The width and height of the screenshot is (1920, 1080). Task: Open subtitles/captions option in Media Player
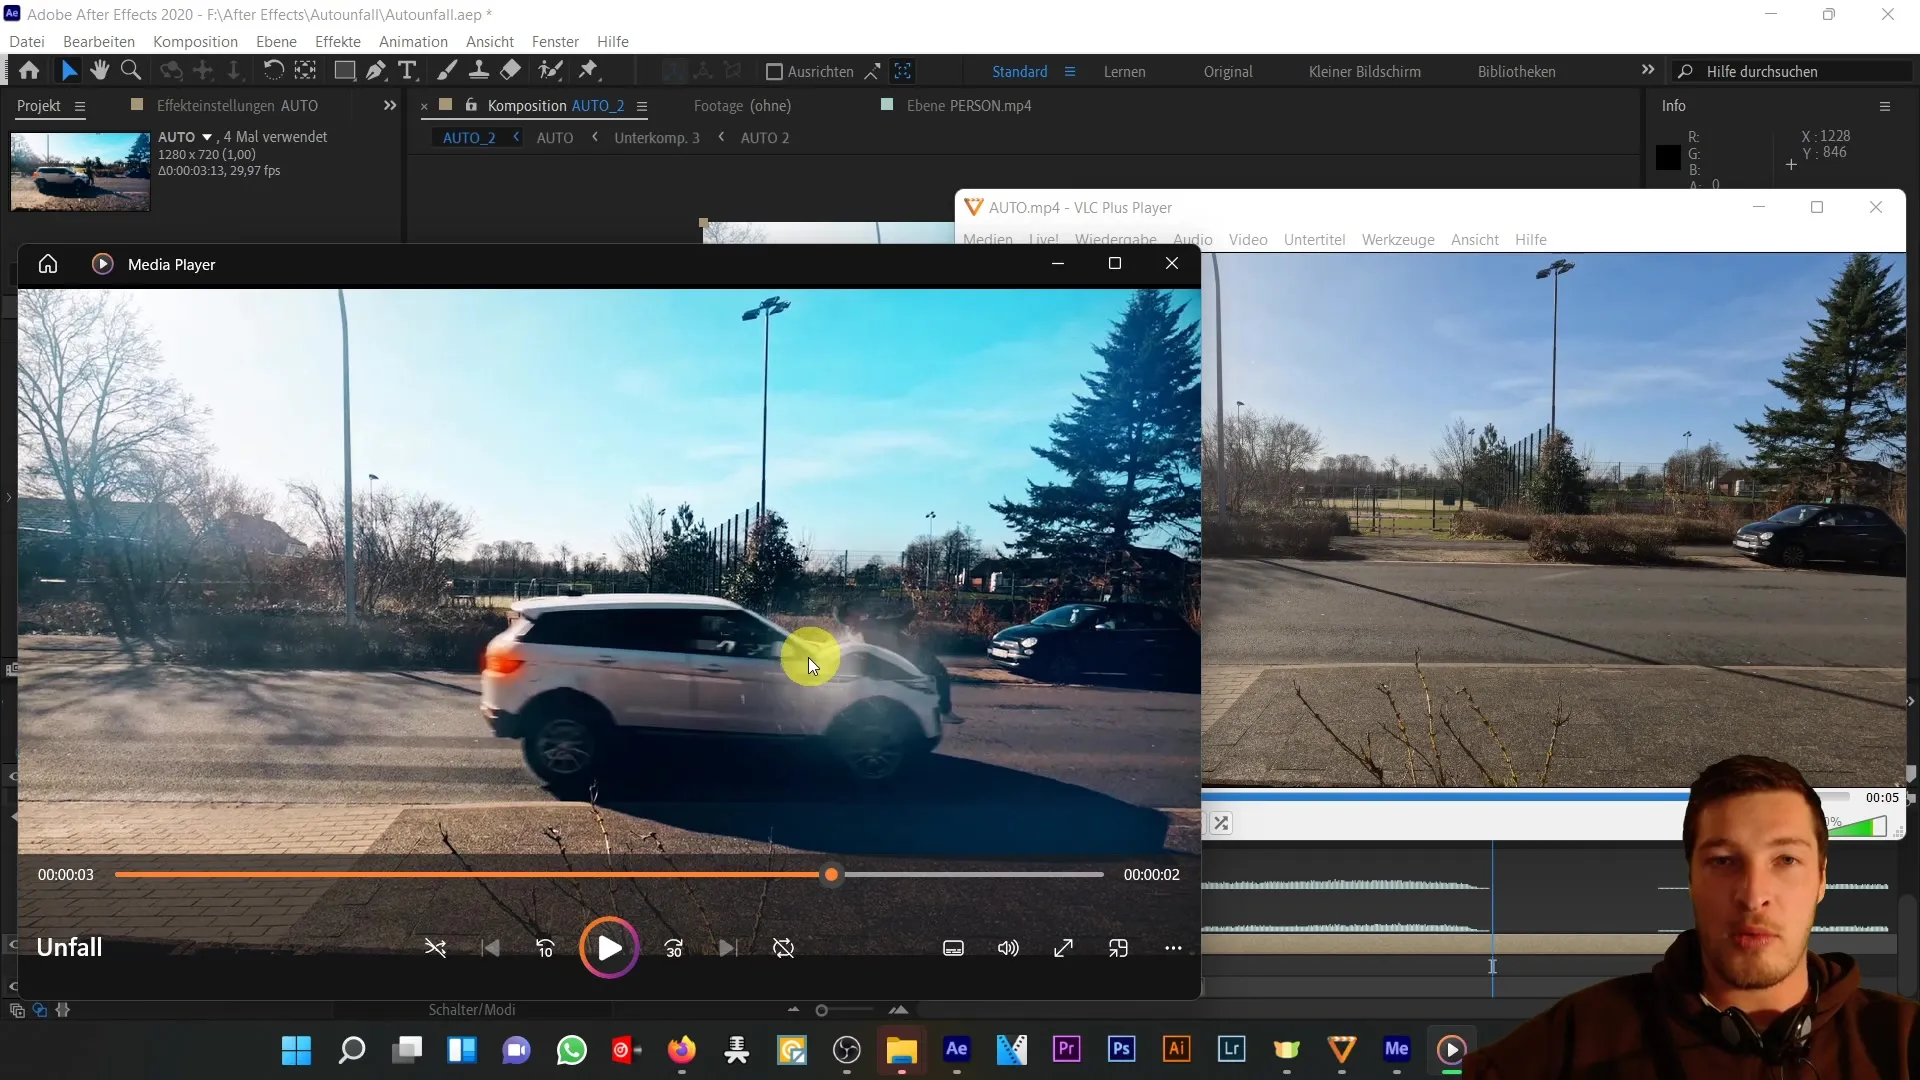954,948
